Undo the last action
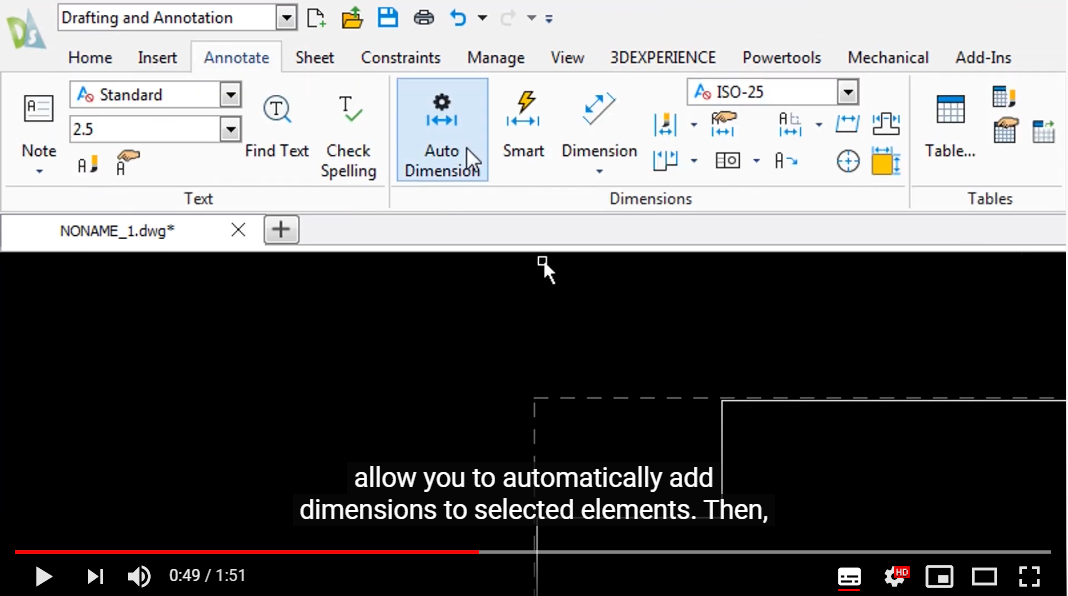 (458, 18)
